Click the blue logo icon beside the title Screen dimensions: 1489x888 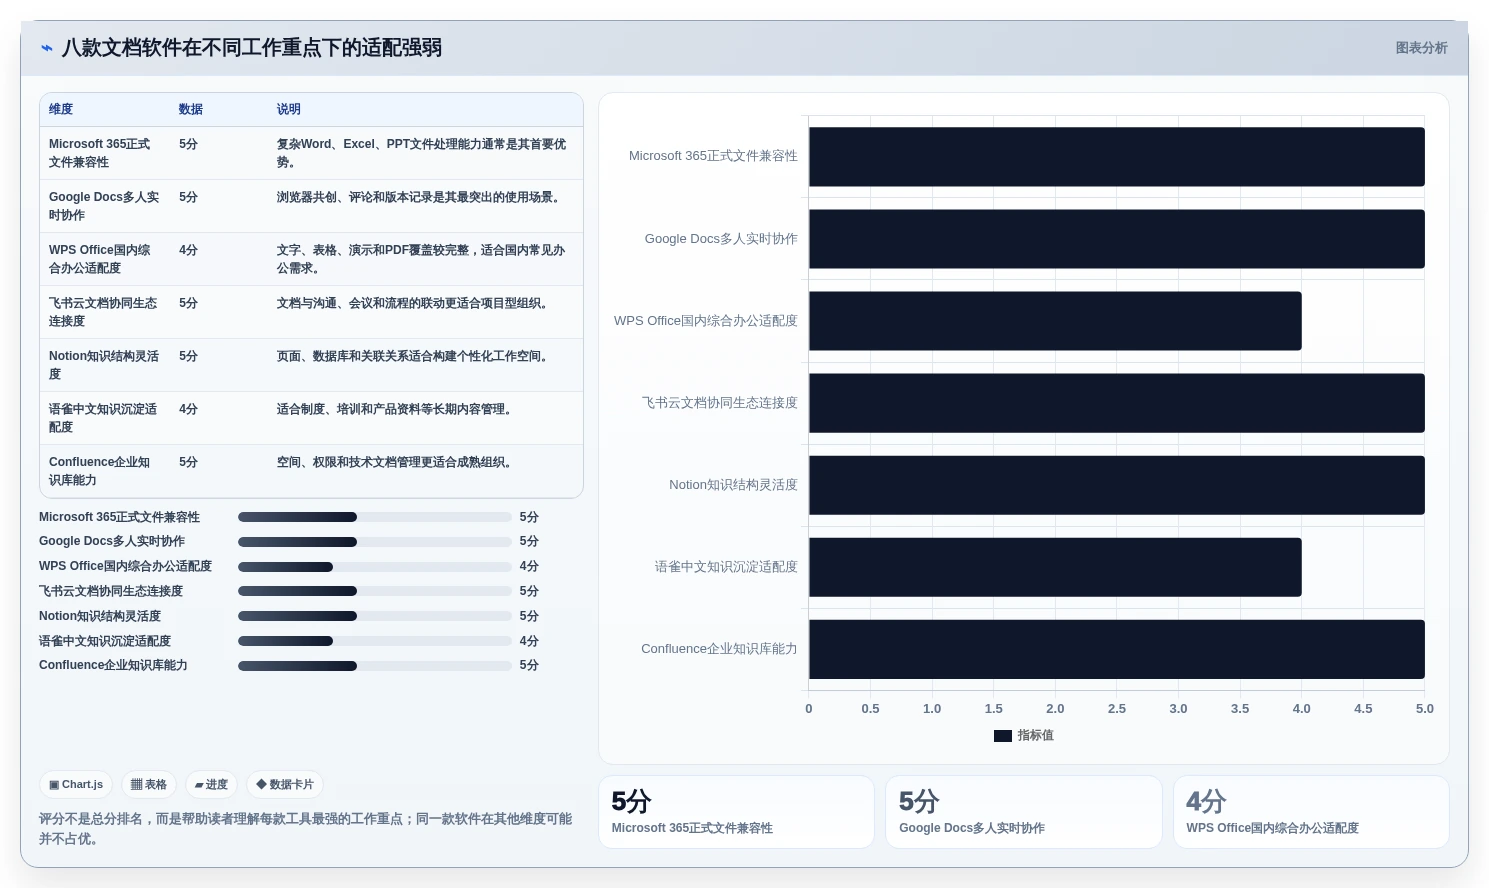point(46,48)
